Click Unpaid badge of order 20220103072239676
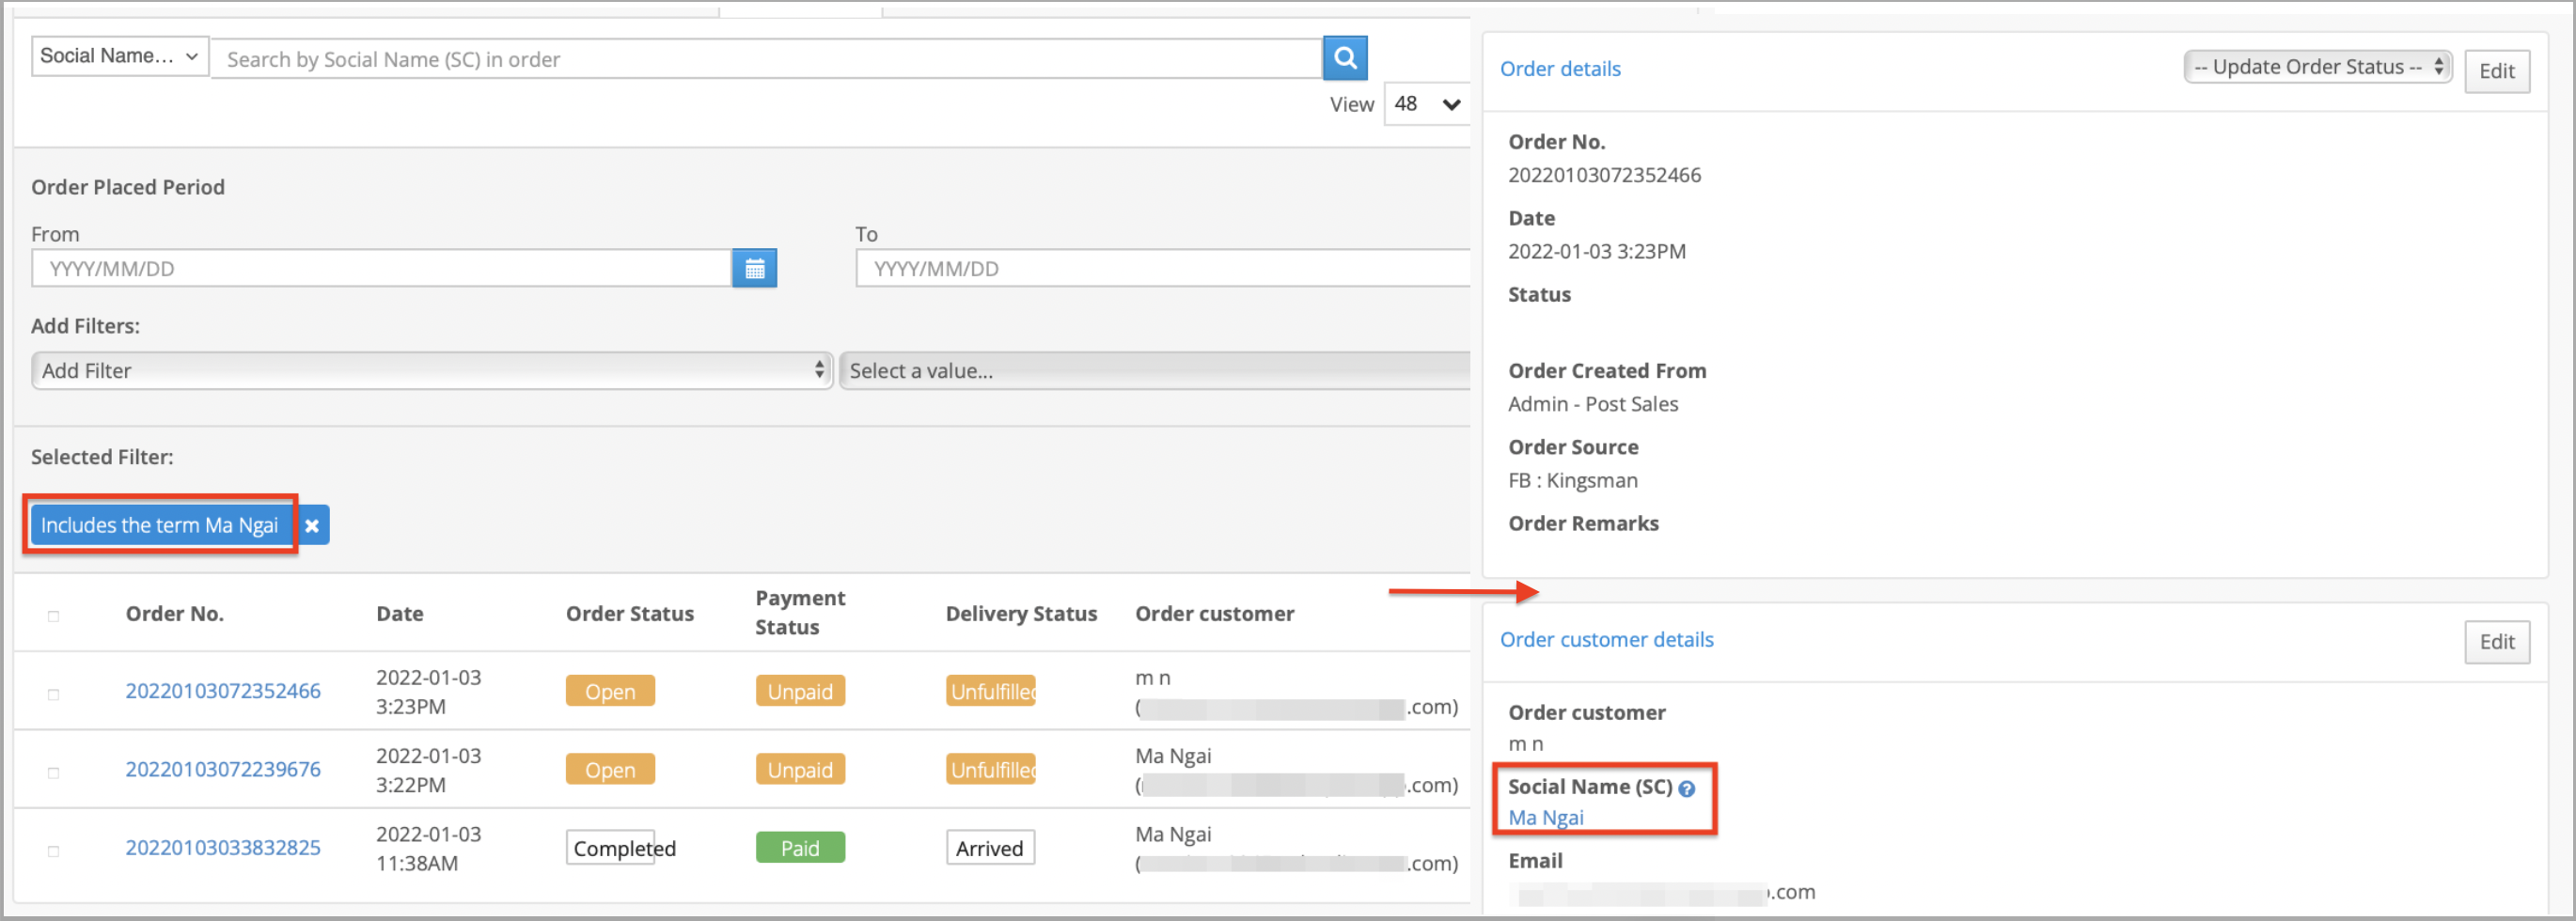 (x=800, y=769)
